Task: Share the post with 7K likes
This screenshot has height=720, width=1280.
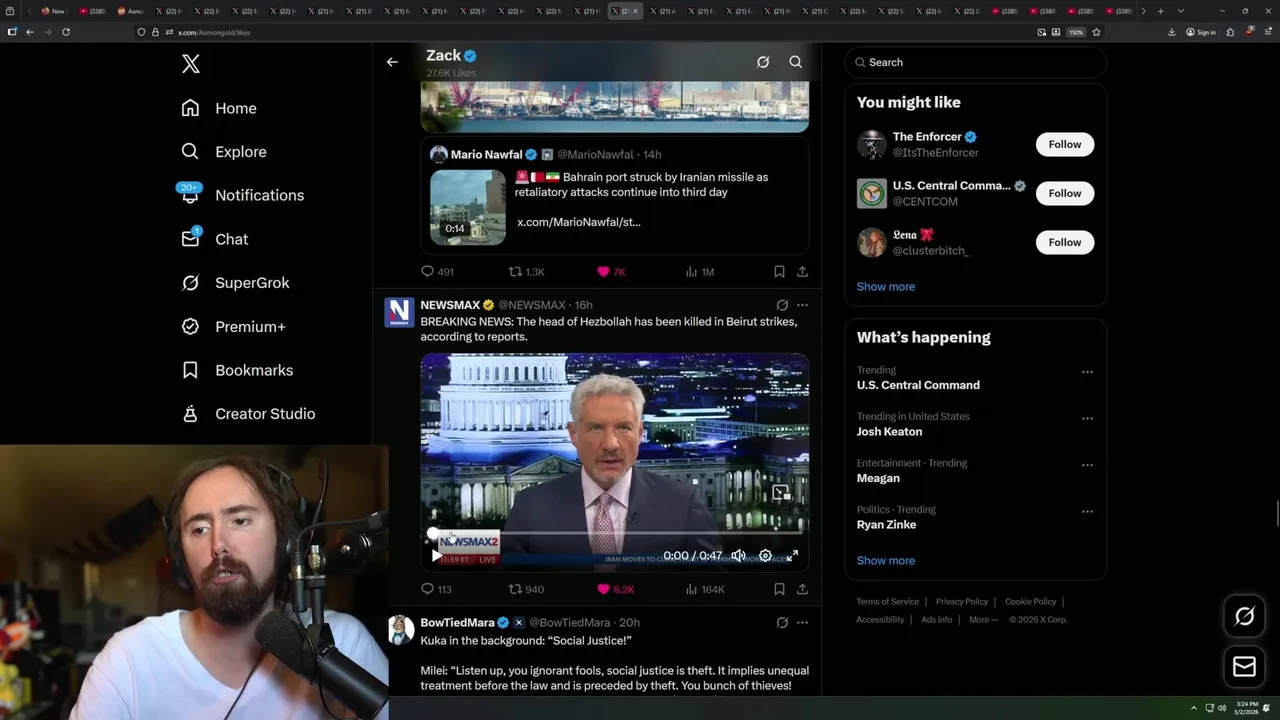Action: click(802, 272)
